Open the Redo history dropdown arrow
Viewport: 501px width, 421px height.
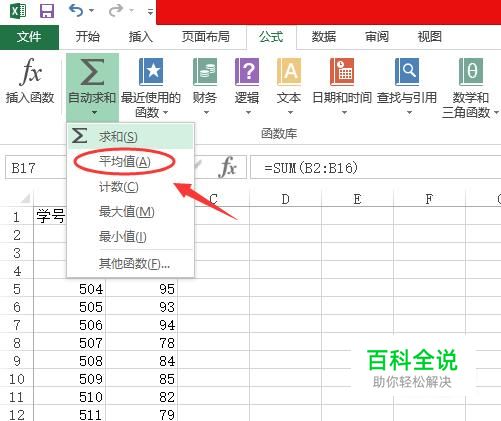(132, 11)
